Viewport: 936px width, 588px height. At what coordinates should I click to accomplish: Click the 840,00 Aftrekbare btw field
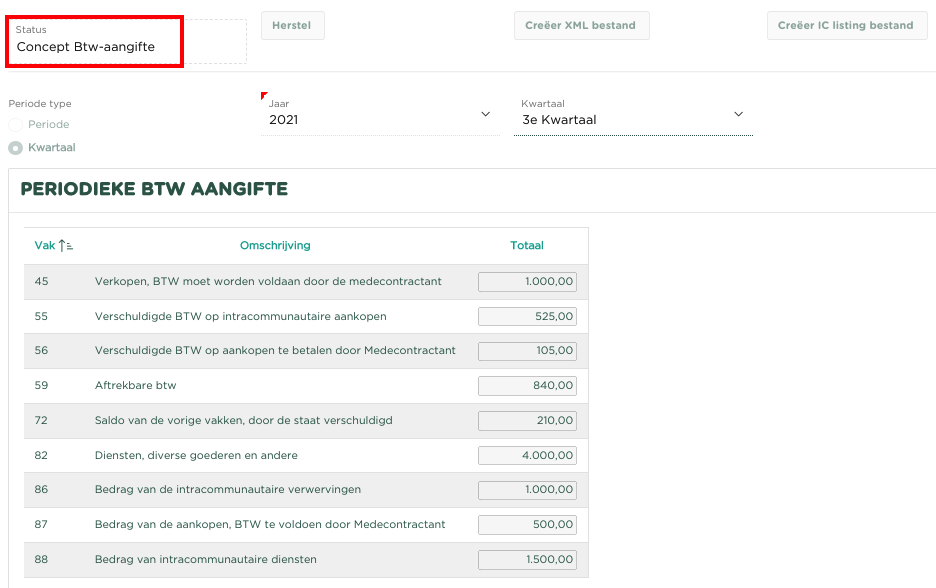coord(527,386)
